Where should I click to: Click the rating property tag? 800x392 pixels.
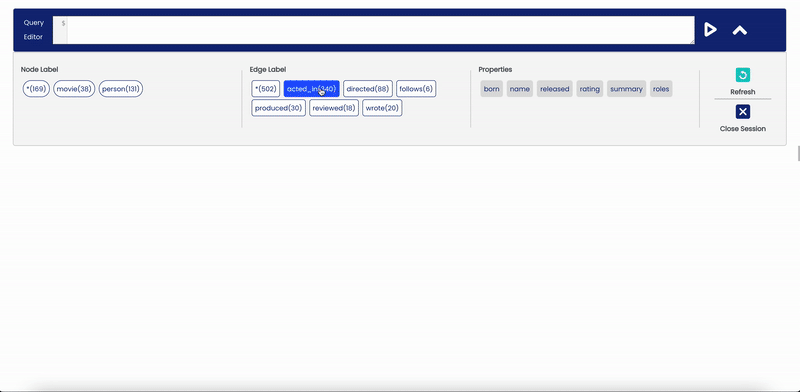click(x=590, y=89)
